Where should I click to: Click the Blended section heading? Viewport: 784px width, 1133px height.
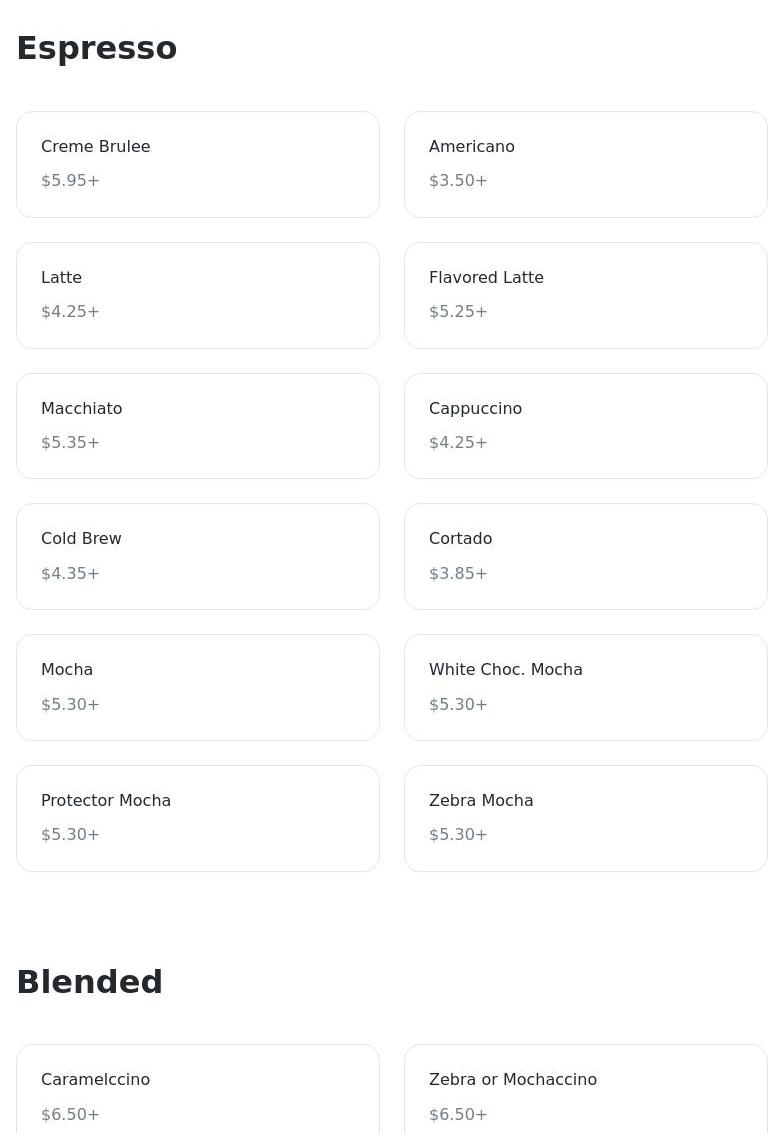click(x=90, y=982)
